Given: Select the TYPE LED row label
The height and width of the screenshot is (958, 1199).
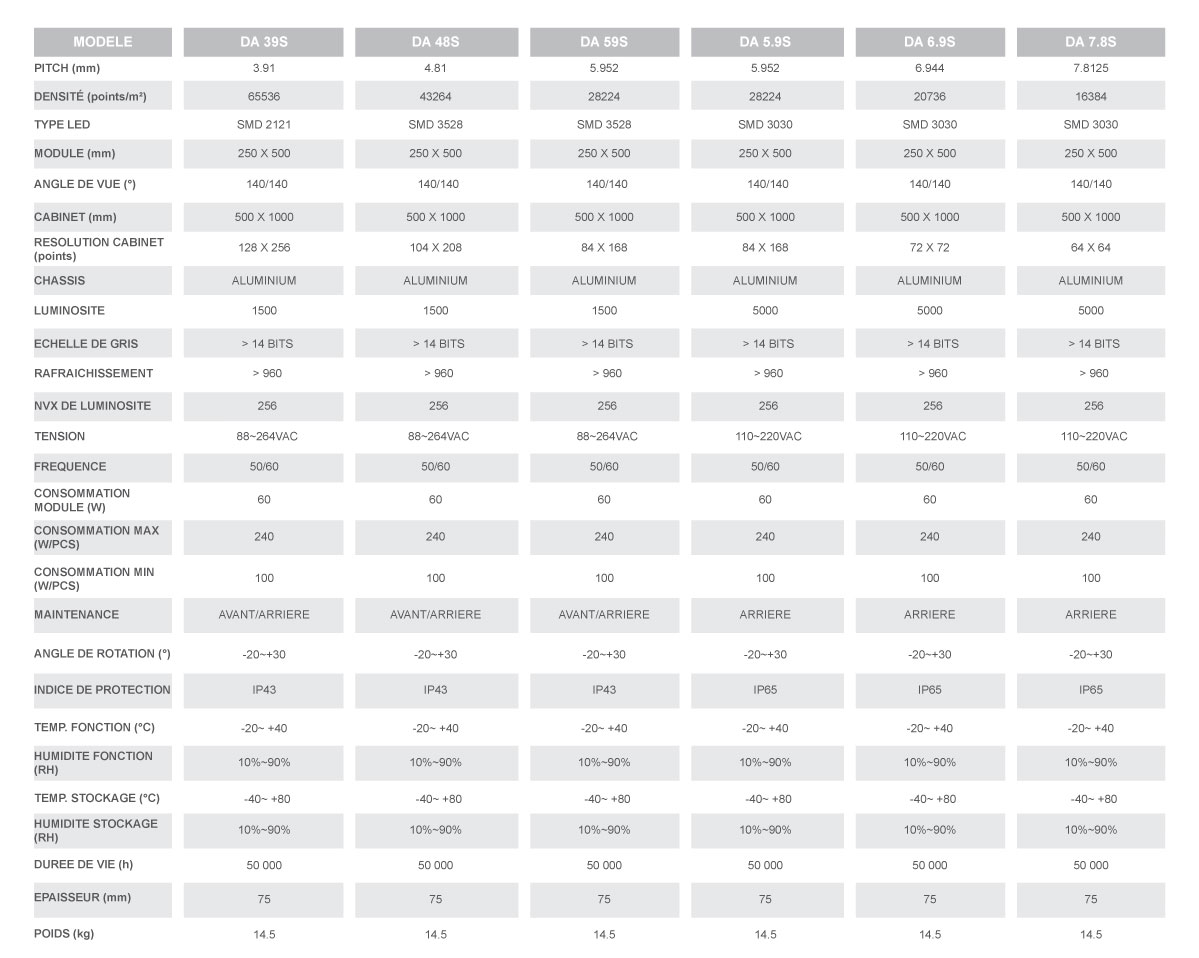Looking at the screenshot, I should pyautogui.click(x=62, y=125).
